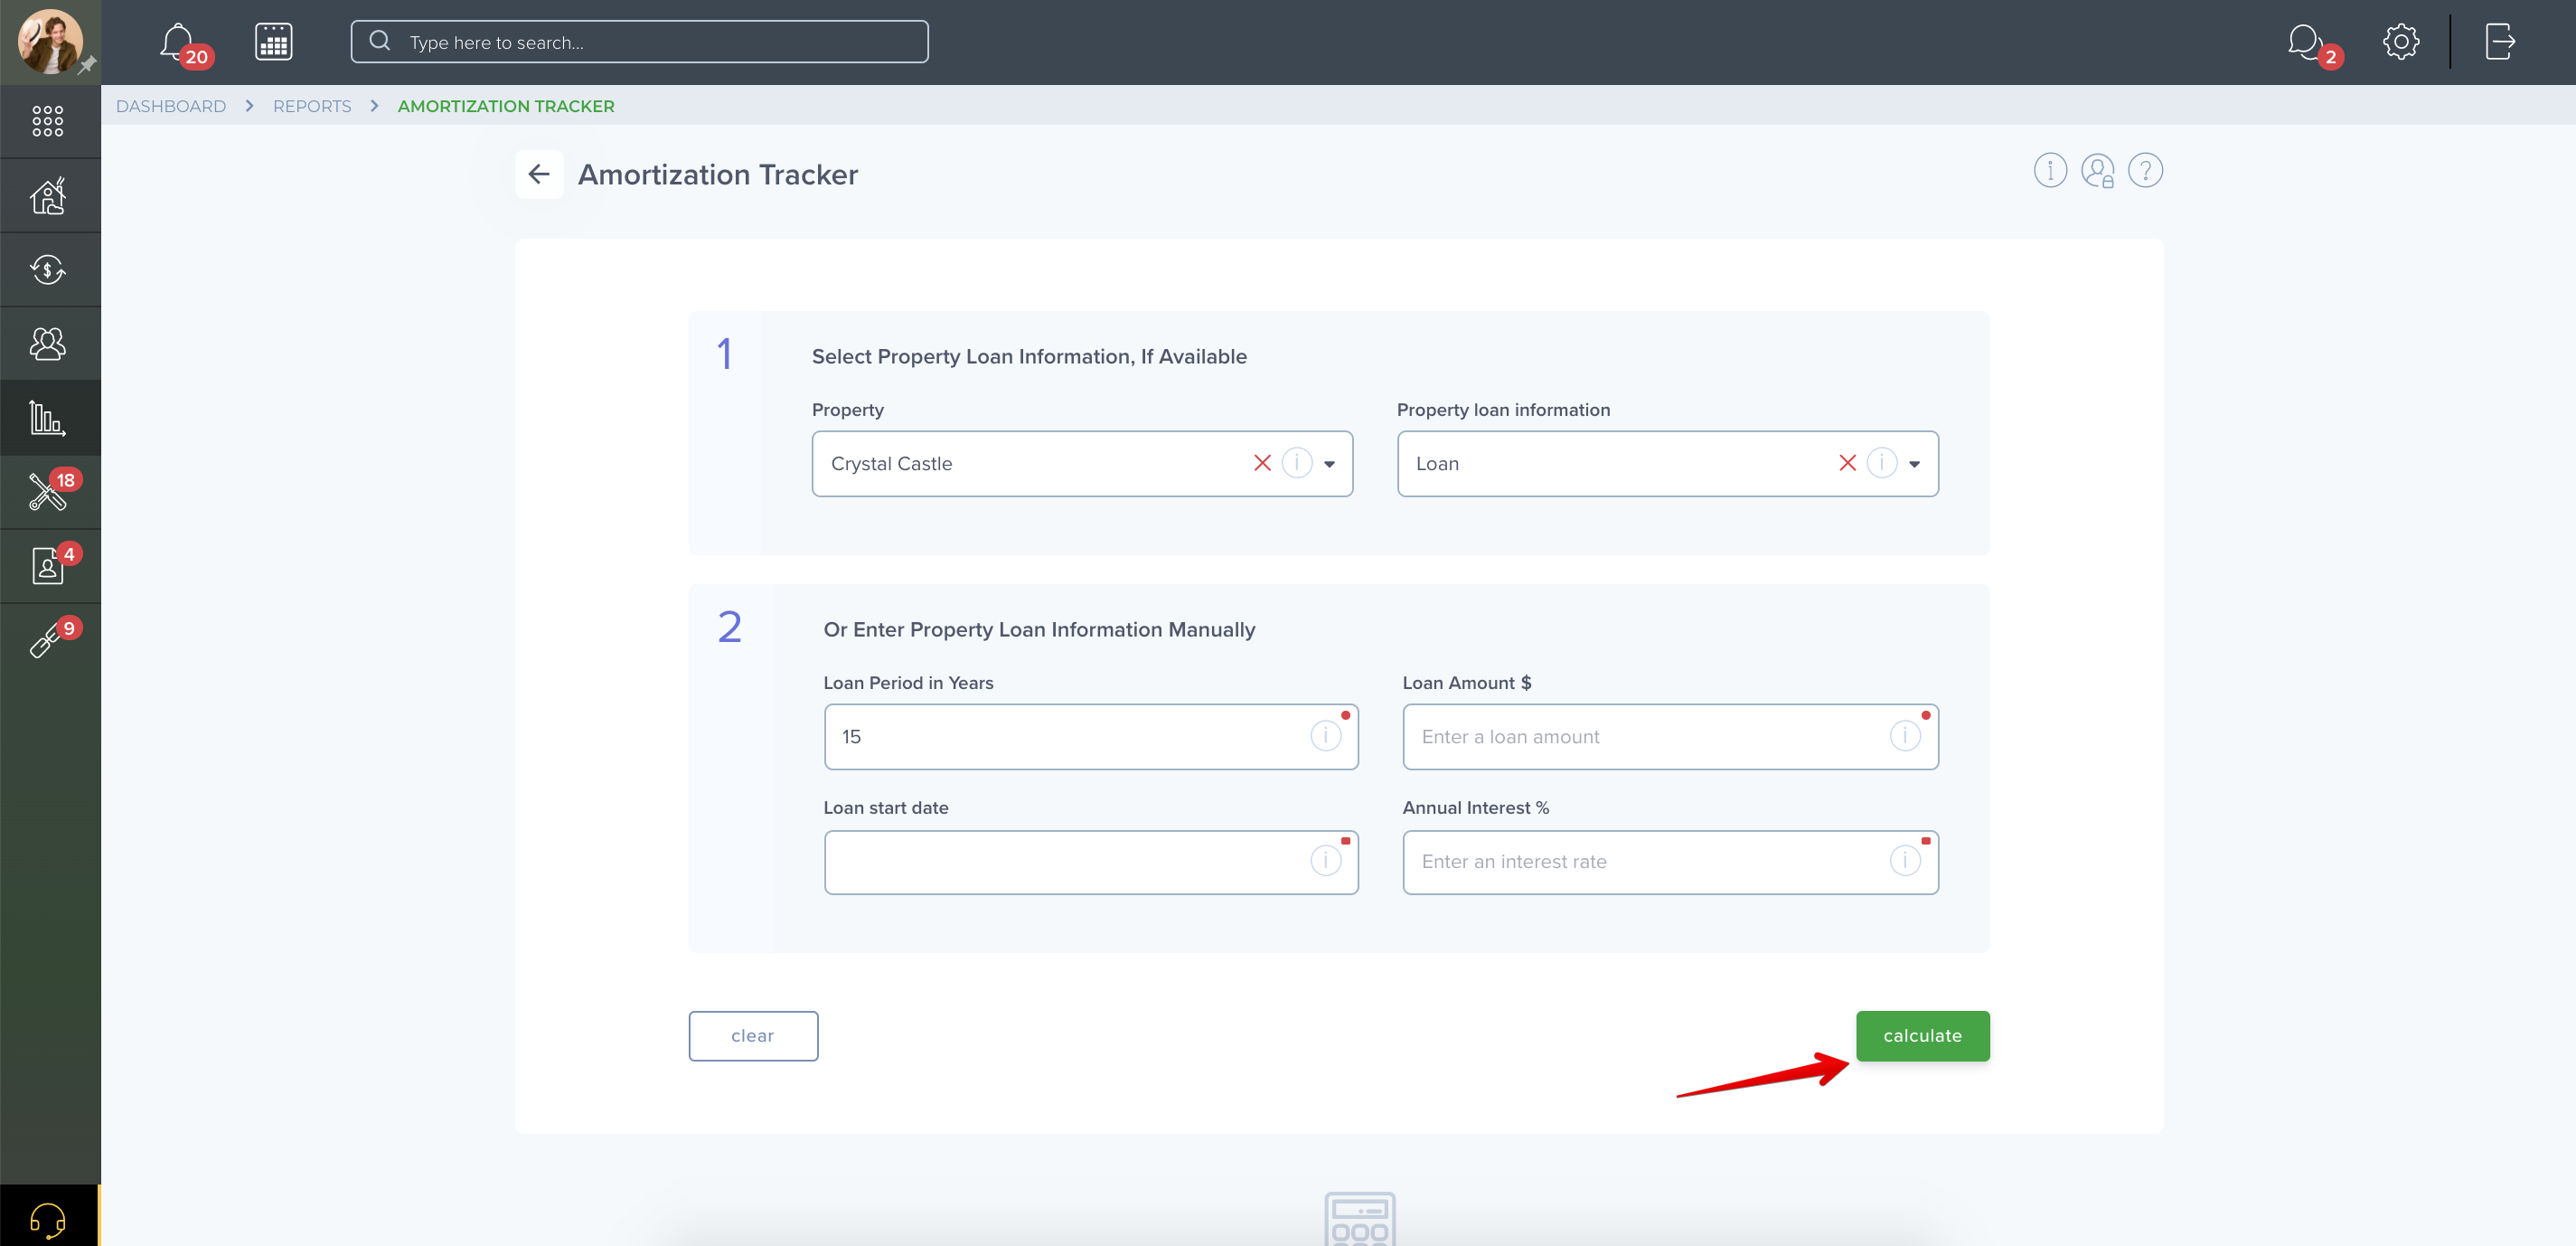Open the accounting dollar icon in sidebar

tap(48, 269)
